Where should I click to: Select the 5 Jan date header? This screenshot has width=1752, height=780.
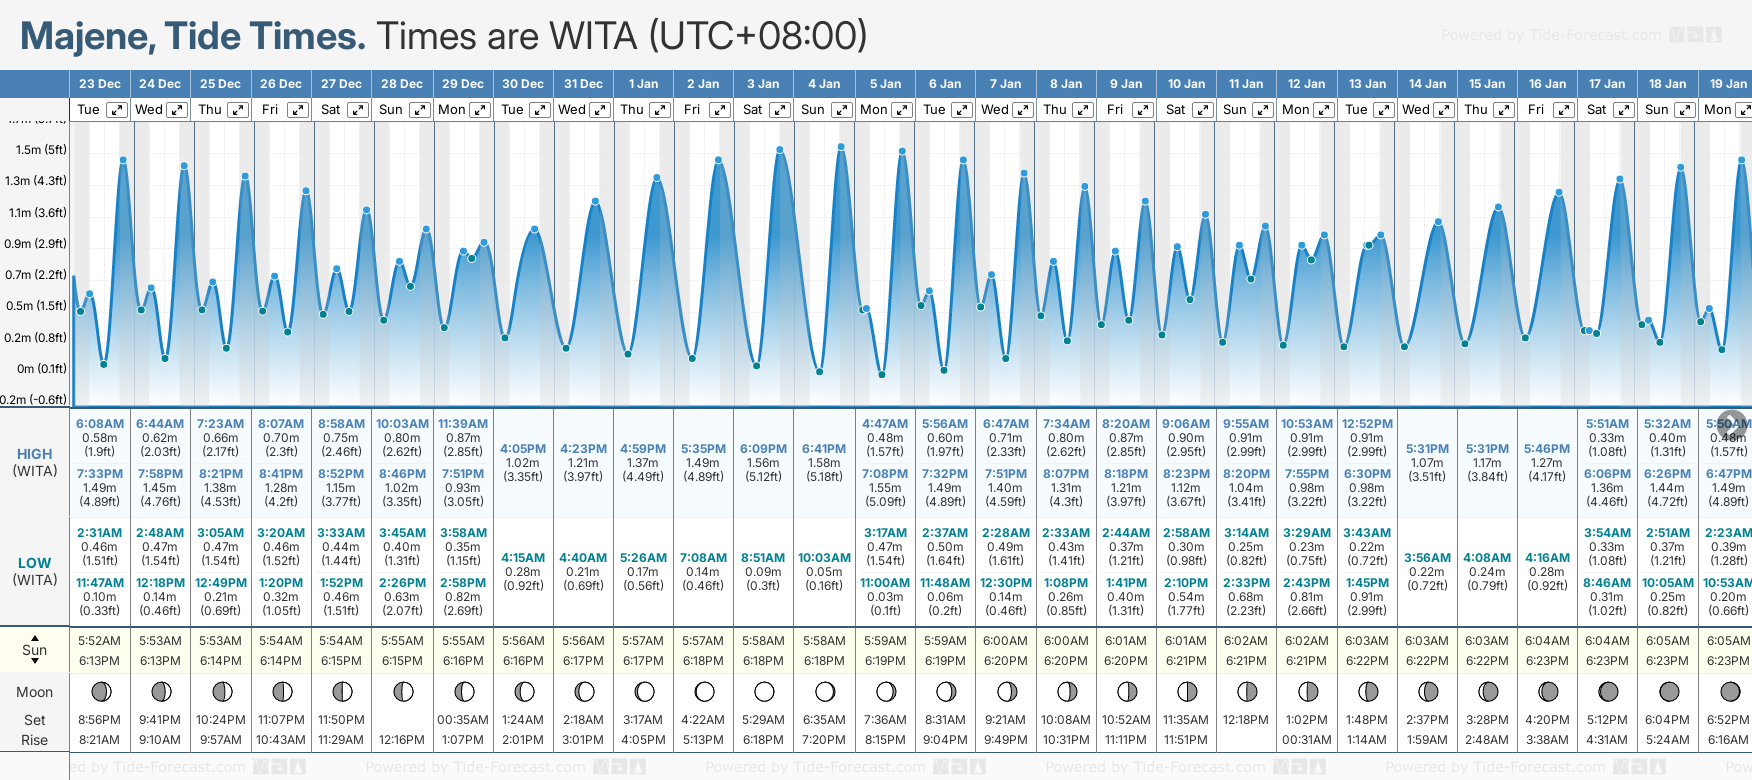pyautogui.click(x=885, y=84)
